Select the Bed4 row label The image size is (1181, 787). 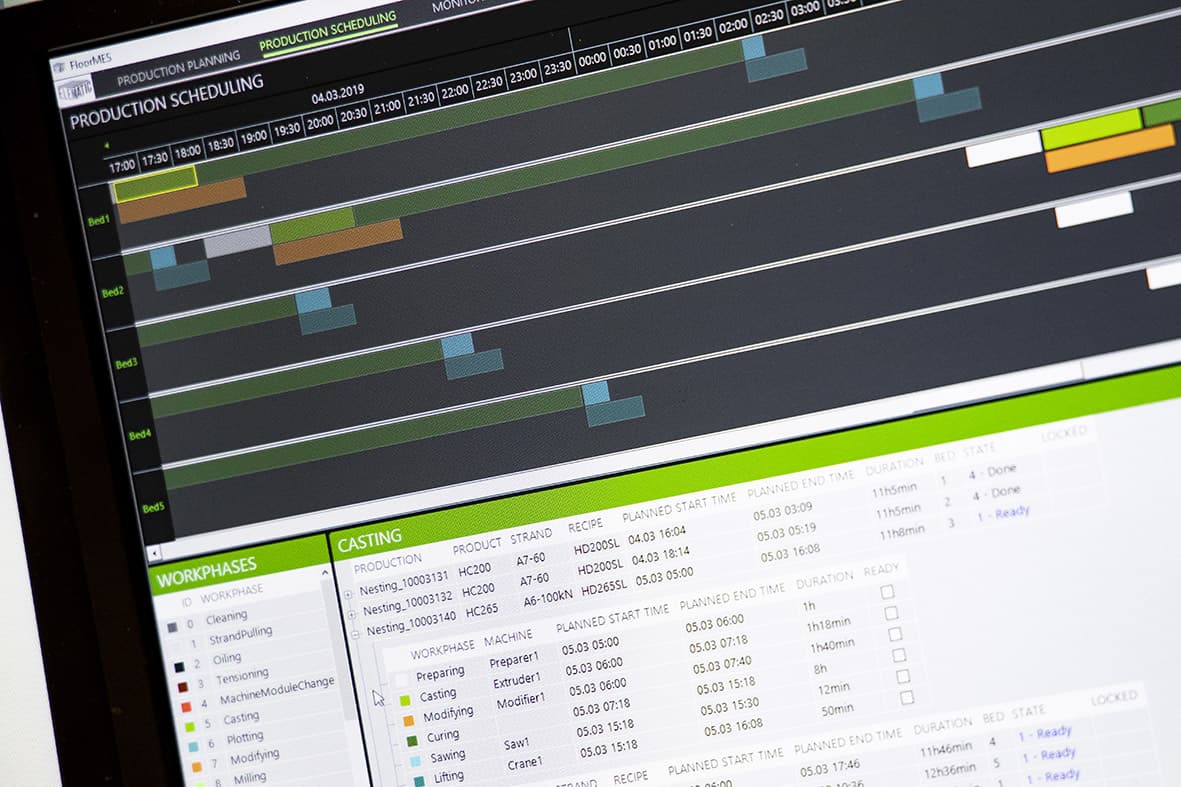tap(139, 435)
